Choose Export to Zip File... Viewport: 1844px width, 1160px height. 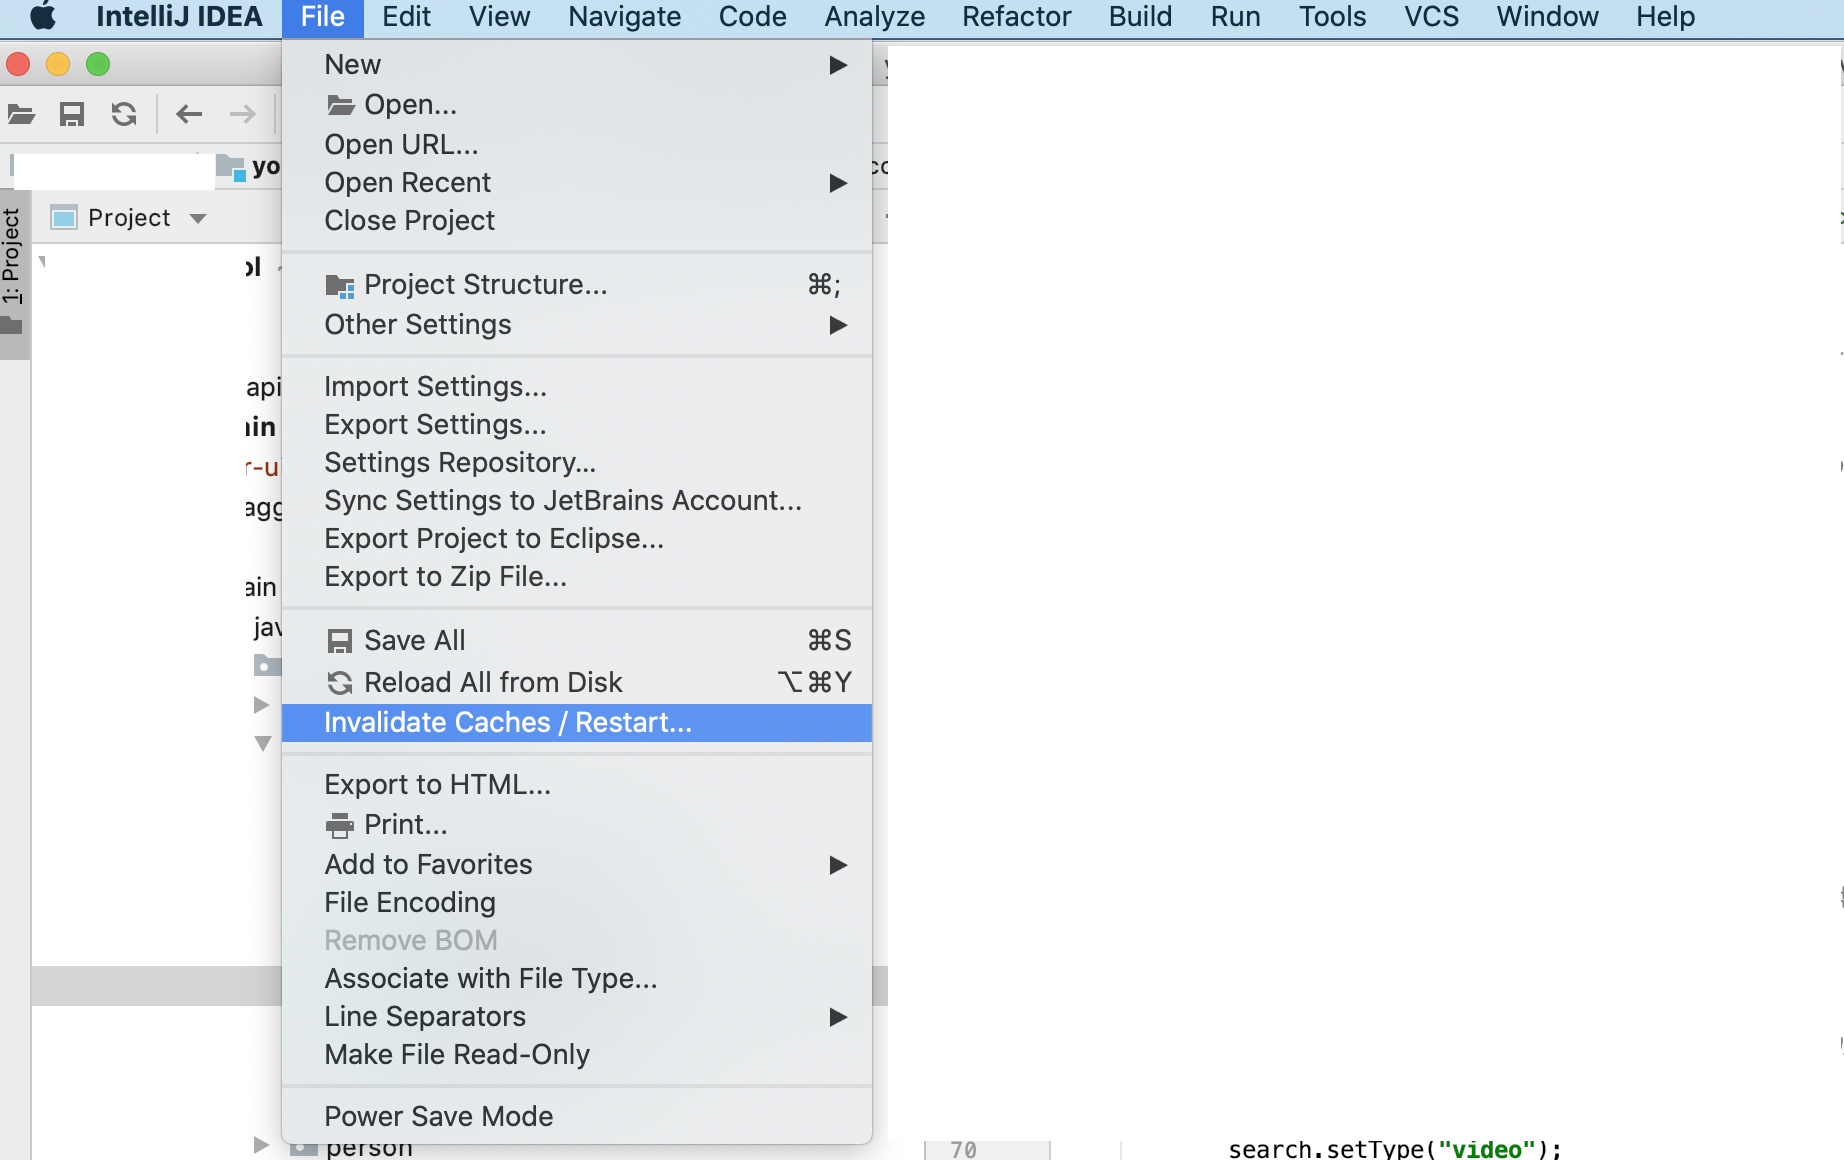[x=577, y=577]
